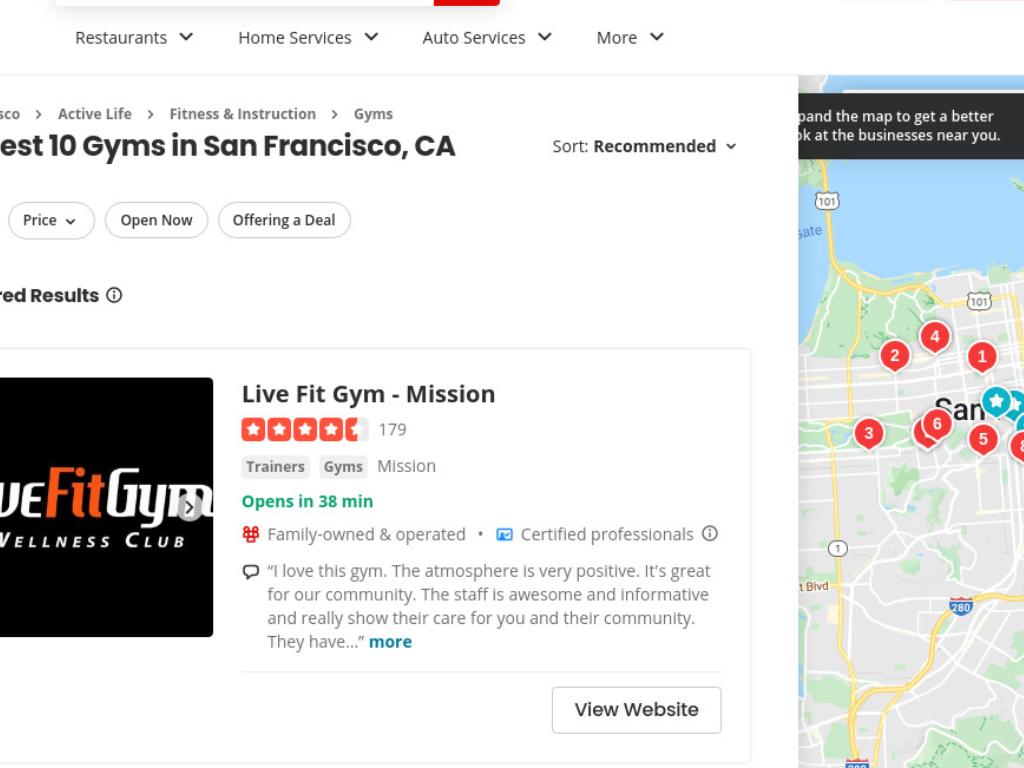Select the Gyms category tag

(x=343, y=466)
